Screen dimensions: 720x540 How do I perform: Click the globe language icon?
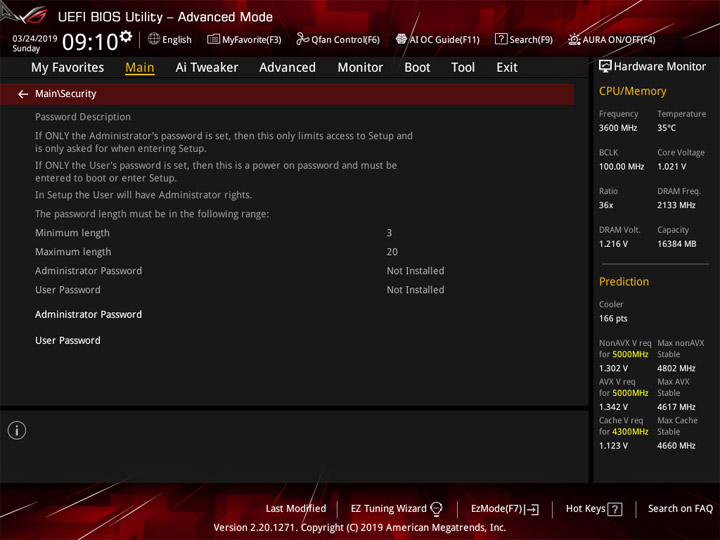[154, 39]
